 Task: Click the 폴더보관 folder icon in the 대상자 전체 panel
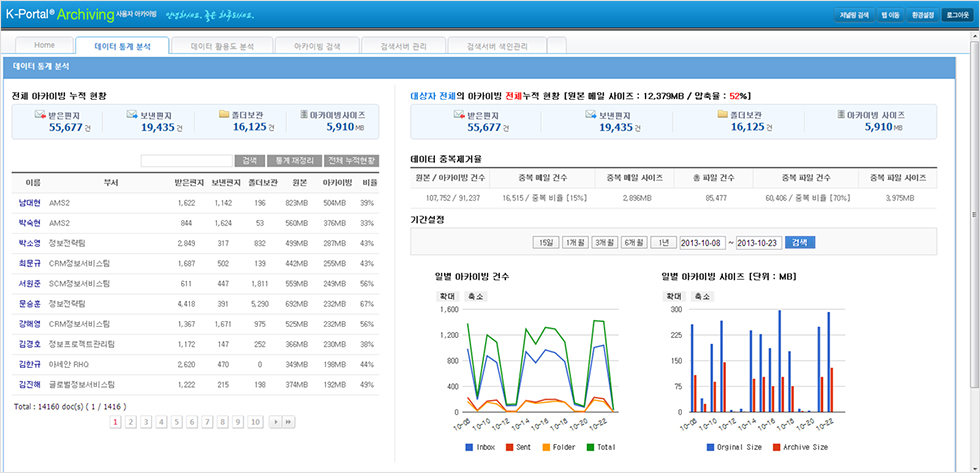tap(722, 115)
